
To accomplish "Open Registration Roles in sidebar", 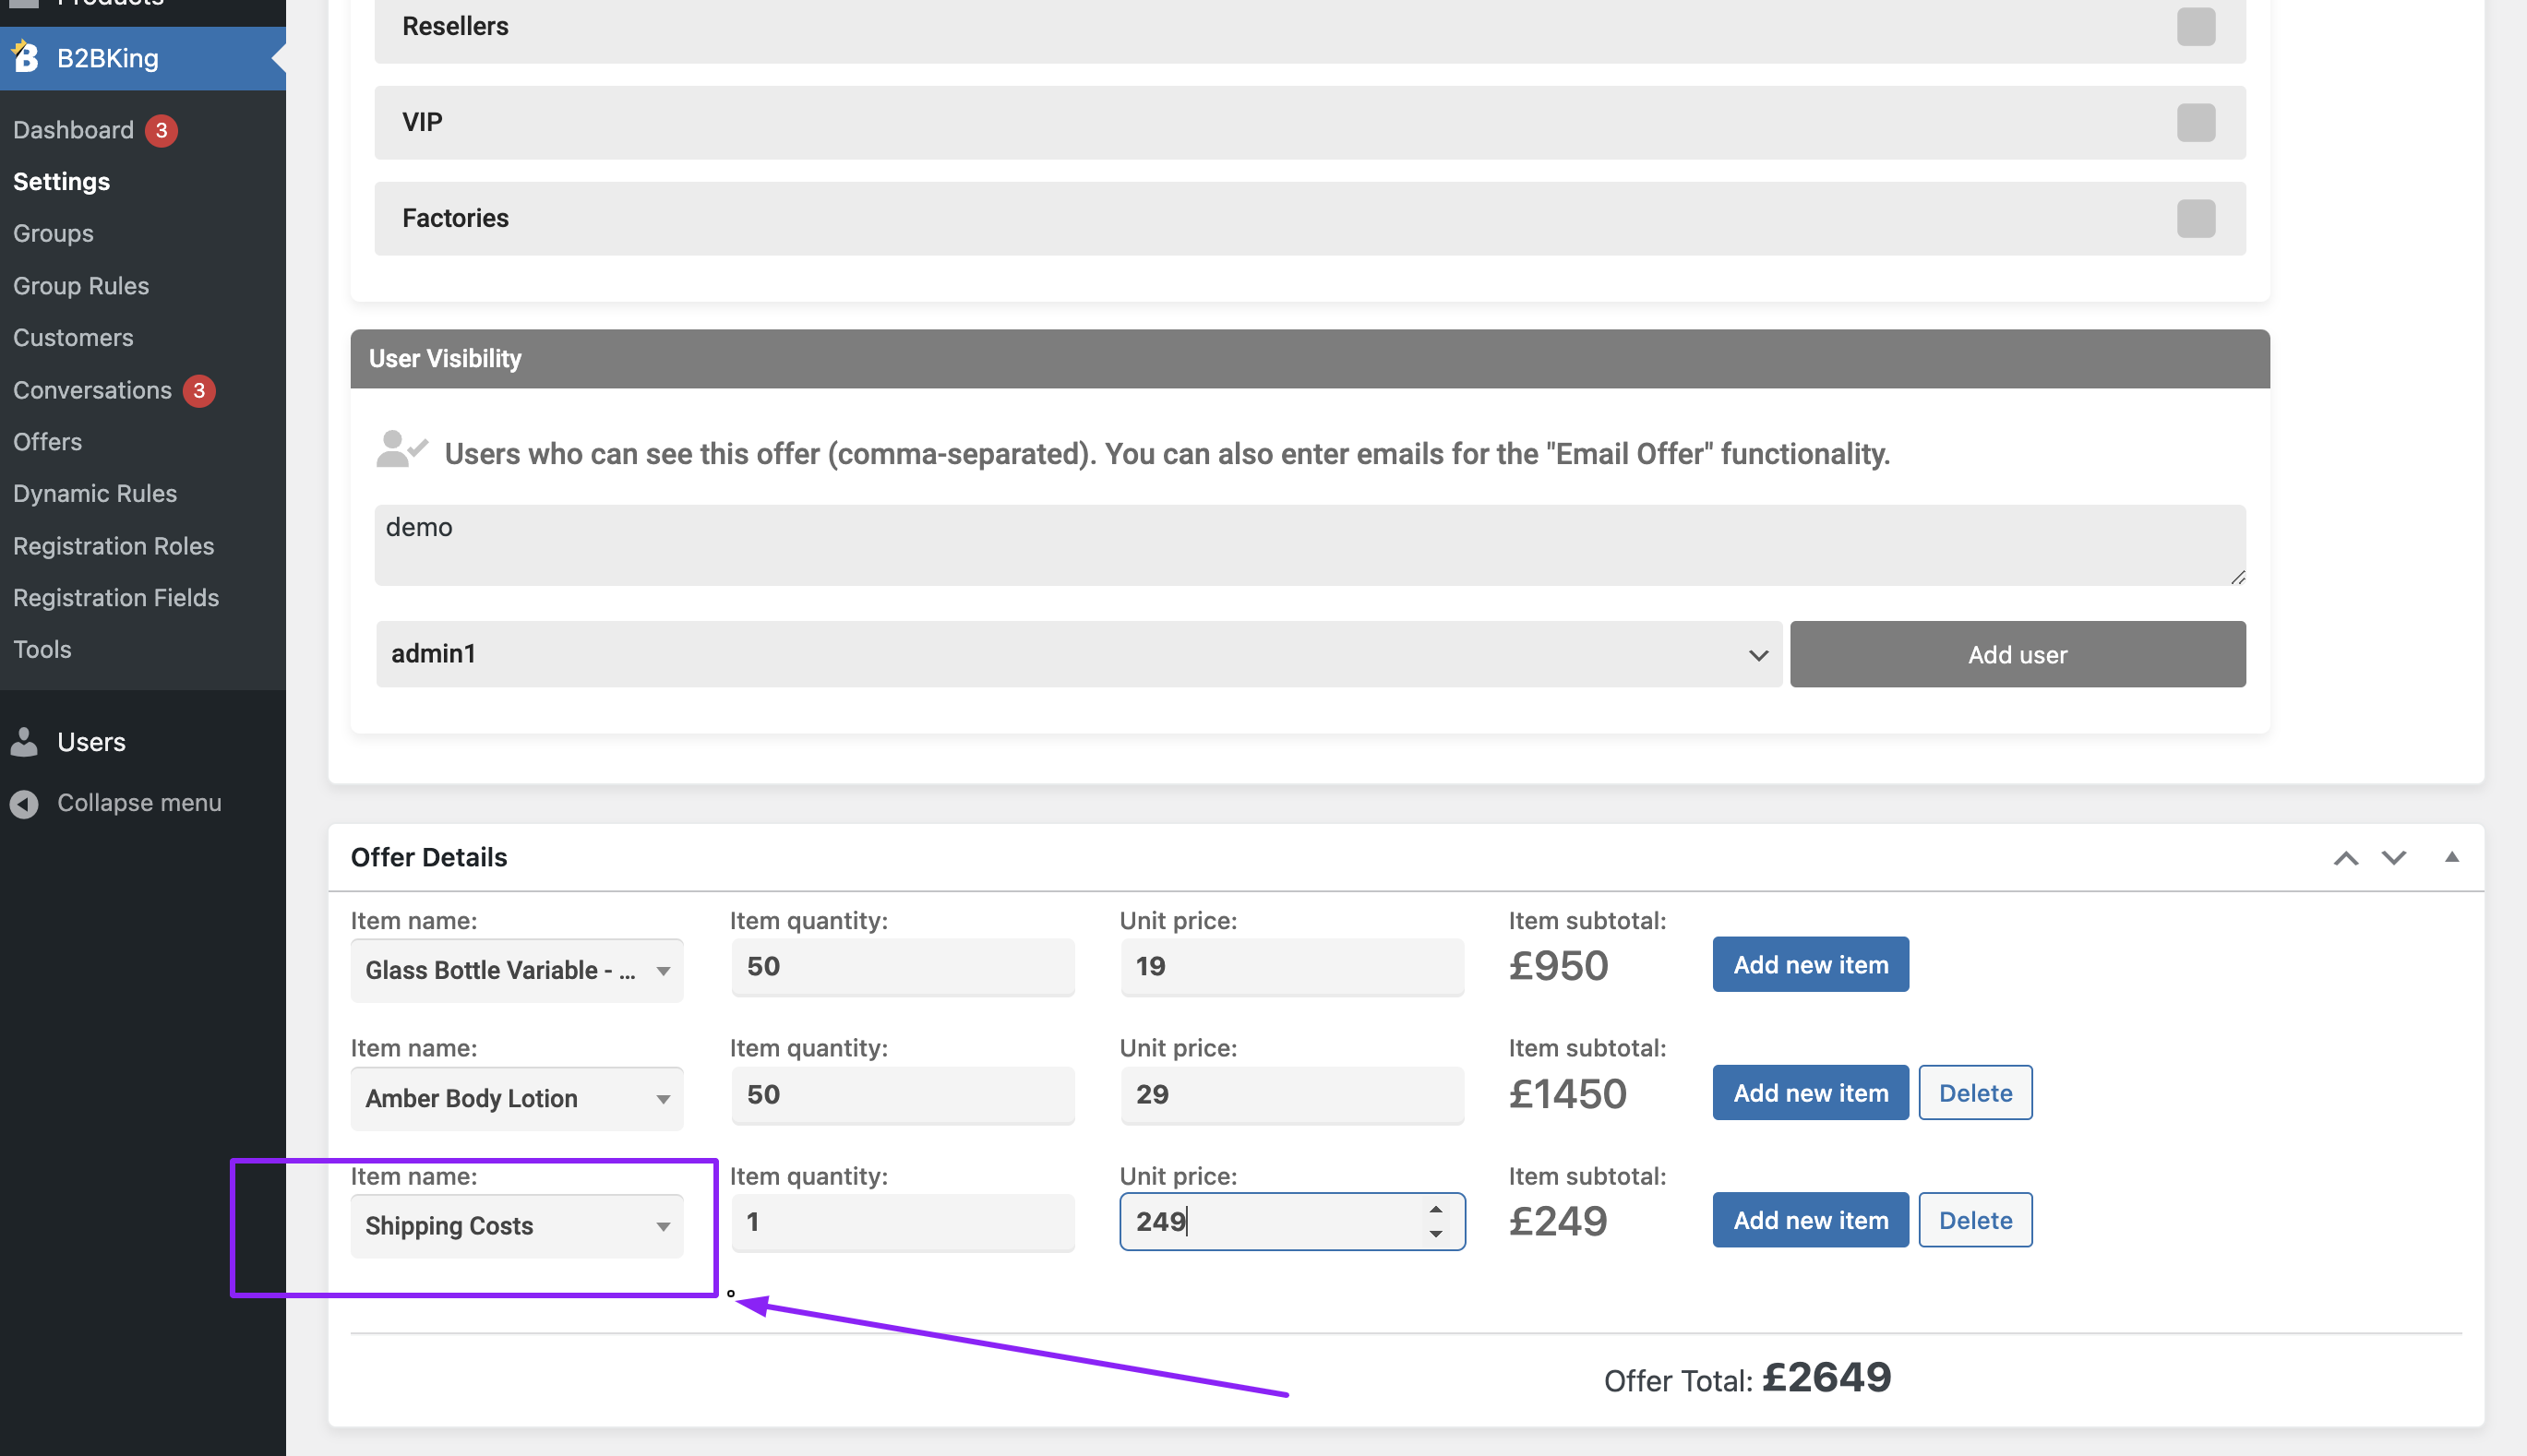I will pos(113,546).
